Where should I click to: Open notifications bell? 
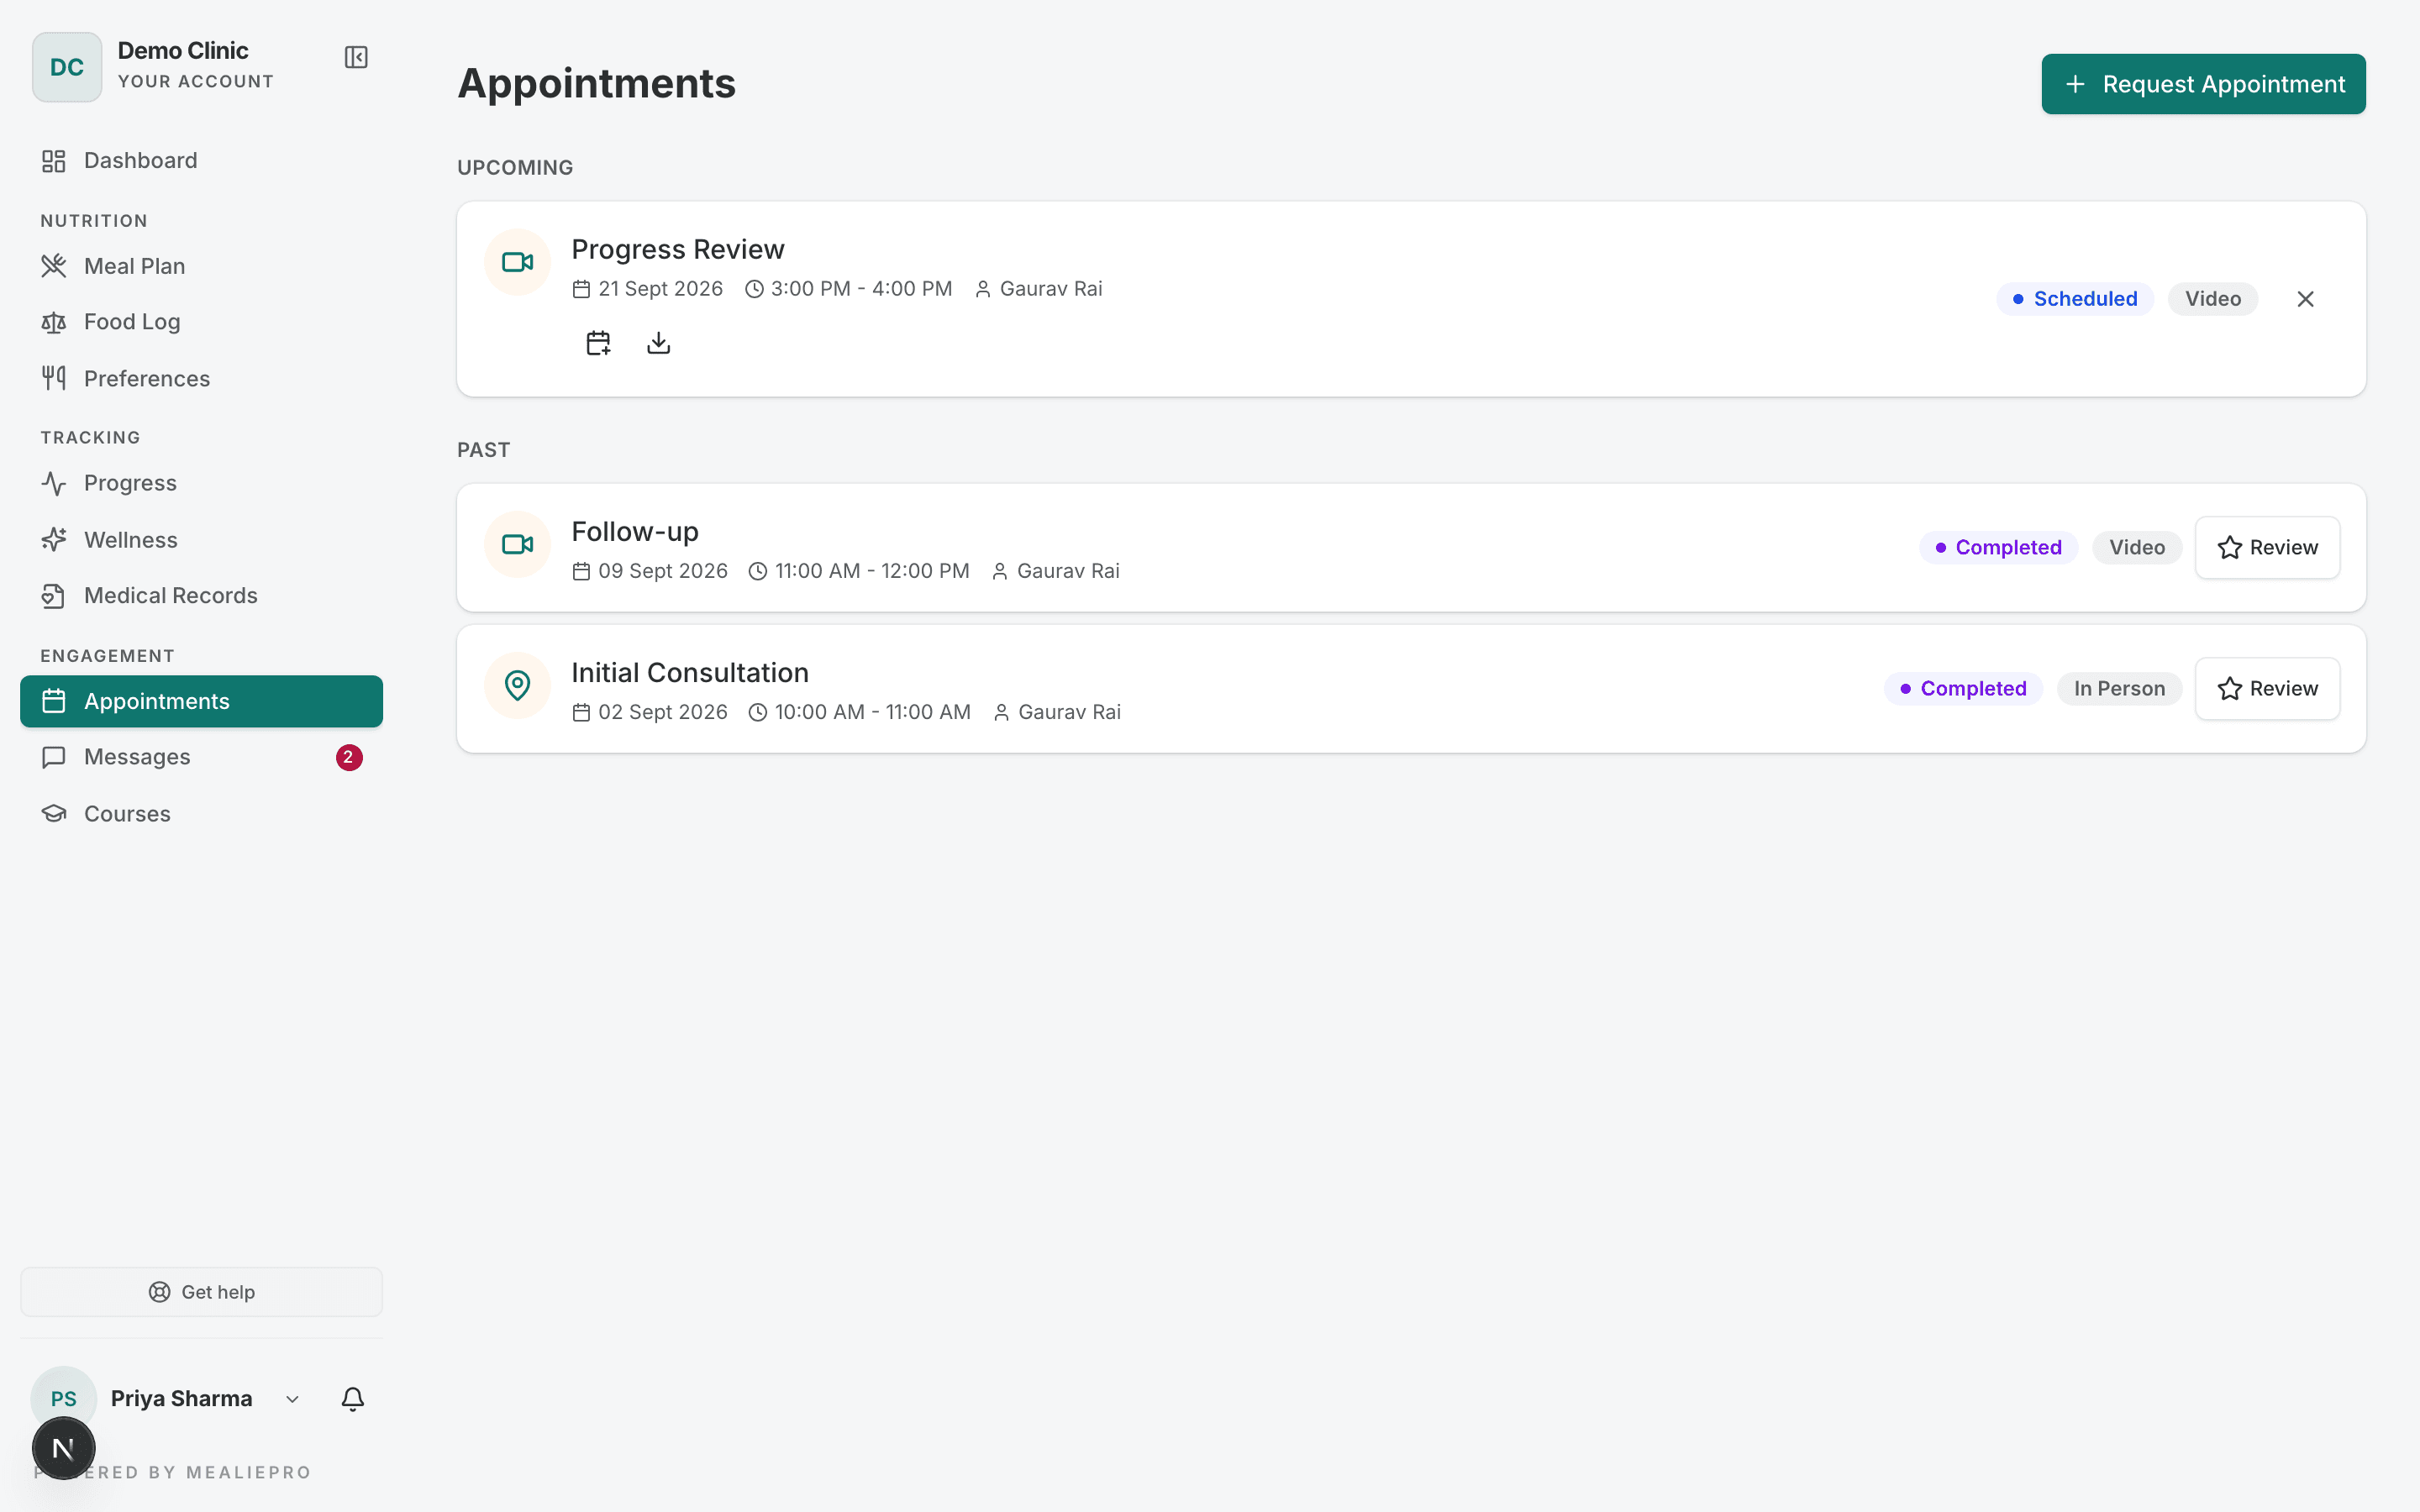coord(353,1399)
